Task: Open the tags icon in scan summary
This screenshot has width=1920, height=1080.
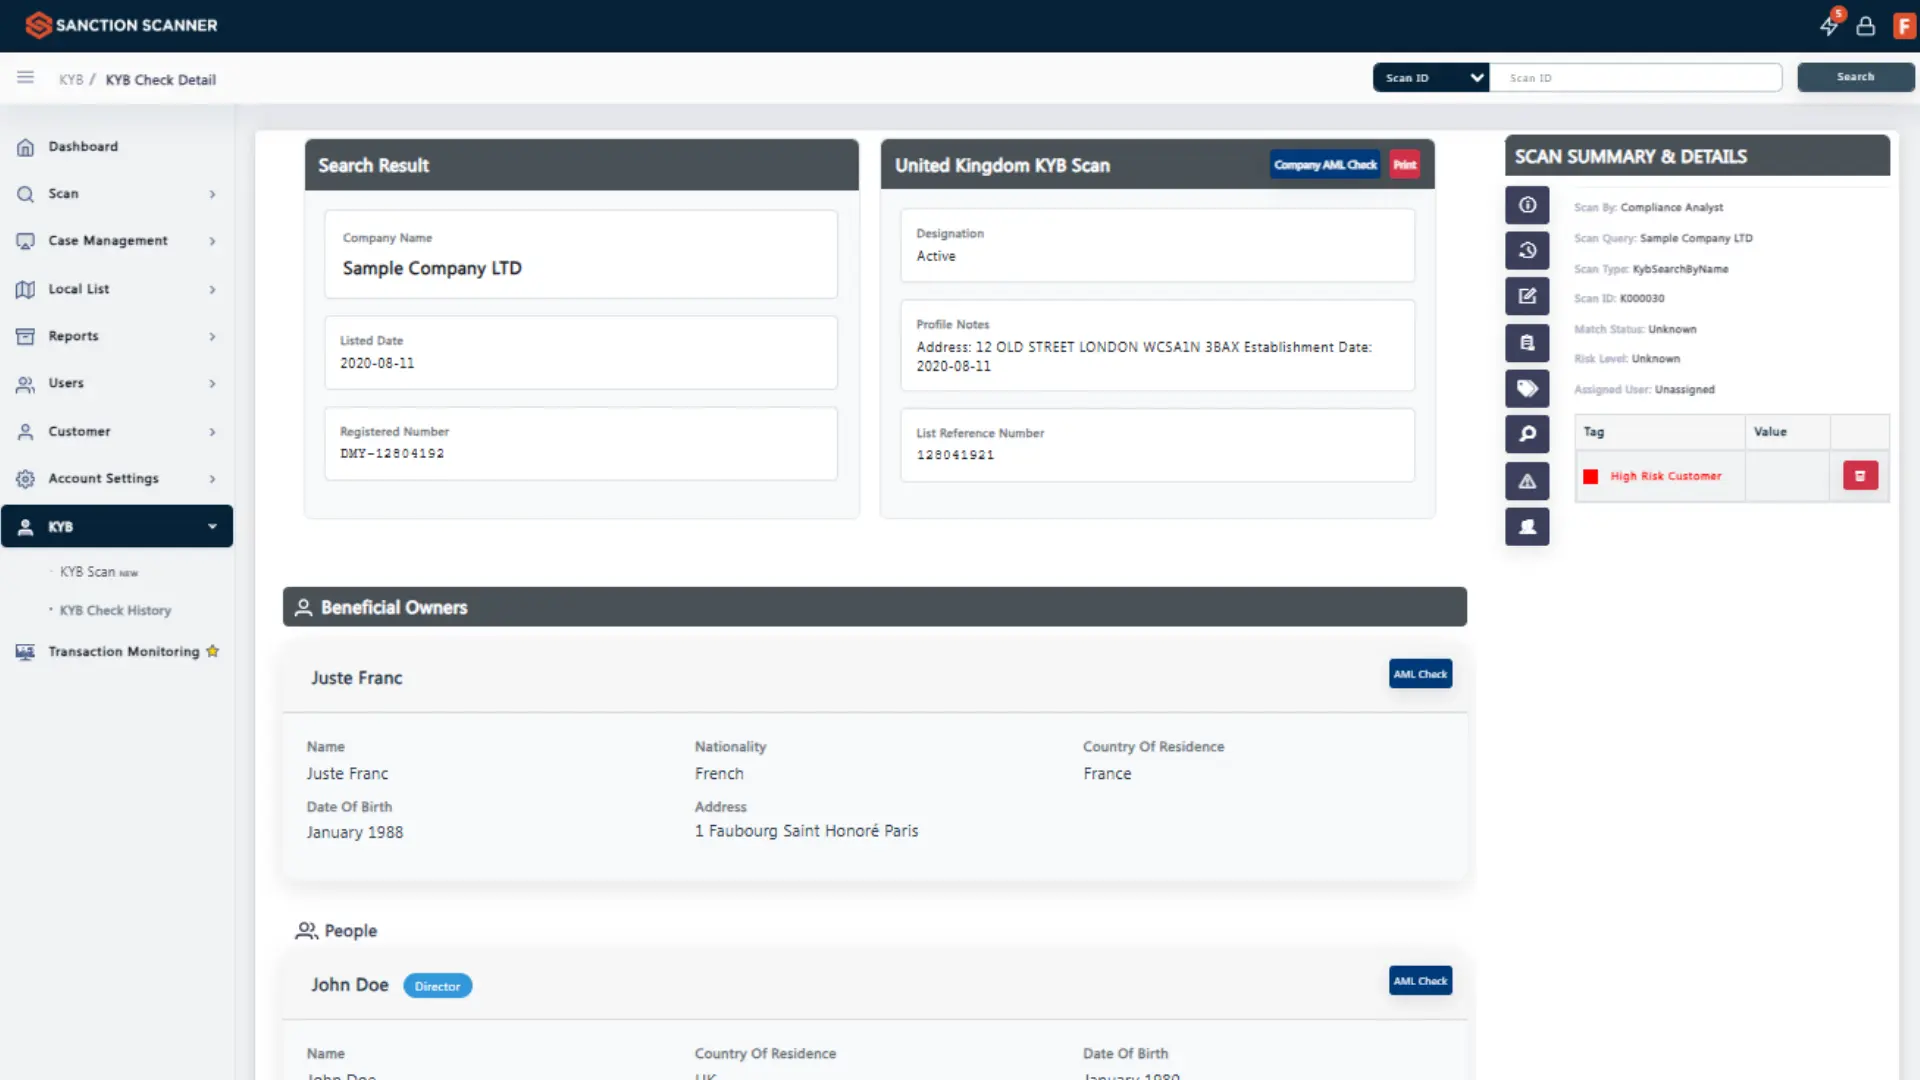Action: 1527,388
